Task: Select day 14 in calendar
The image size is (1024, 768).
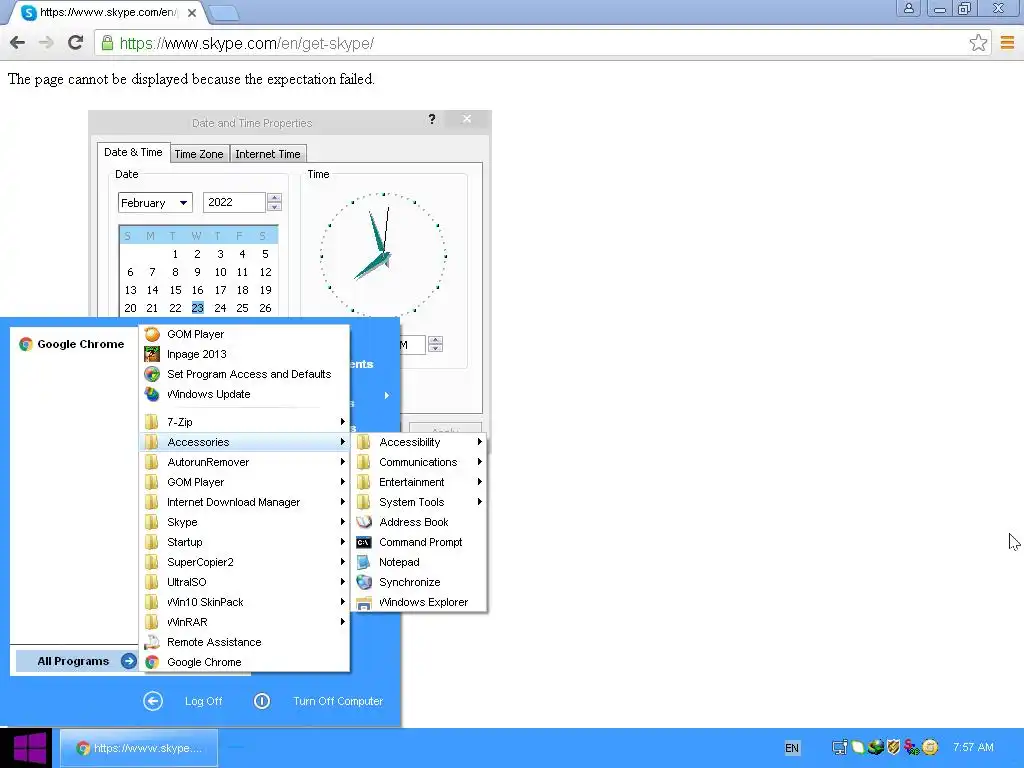Action: point(152,290)
